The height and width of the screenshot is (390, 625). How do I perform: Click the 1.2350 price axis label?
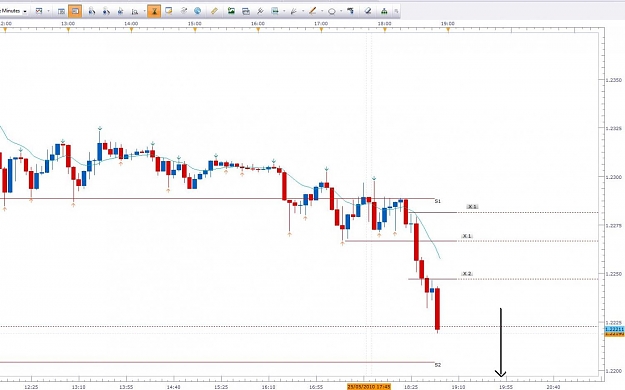point(613,80)
